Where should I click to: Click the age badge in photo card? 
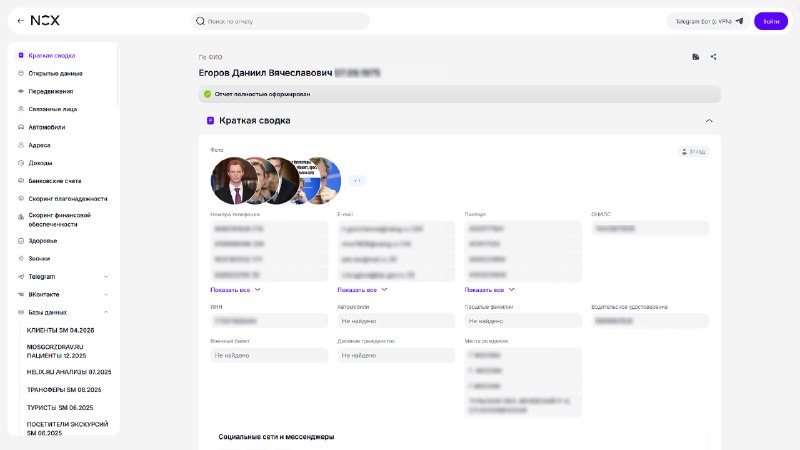[x=693, y=152]
